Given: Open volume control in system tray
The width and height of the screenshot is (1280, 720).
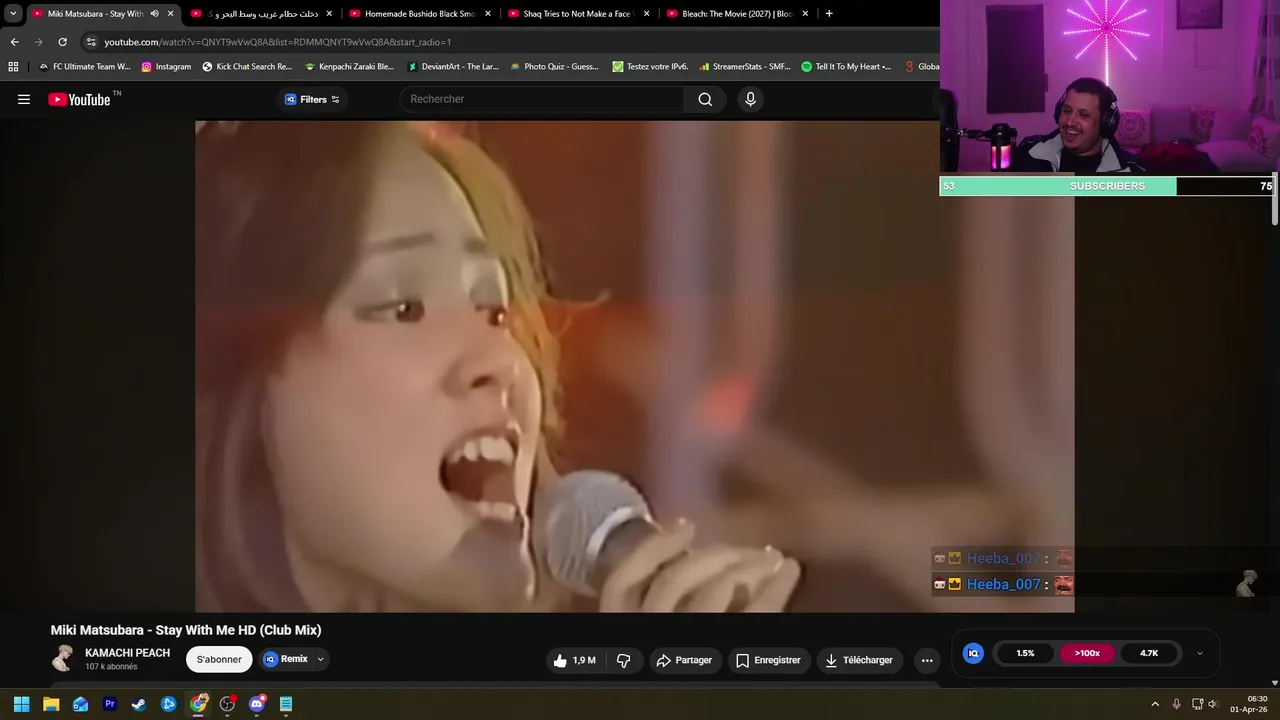Looking at the screenshot, I should pyautogui.click(x=1212, y=704).
